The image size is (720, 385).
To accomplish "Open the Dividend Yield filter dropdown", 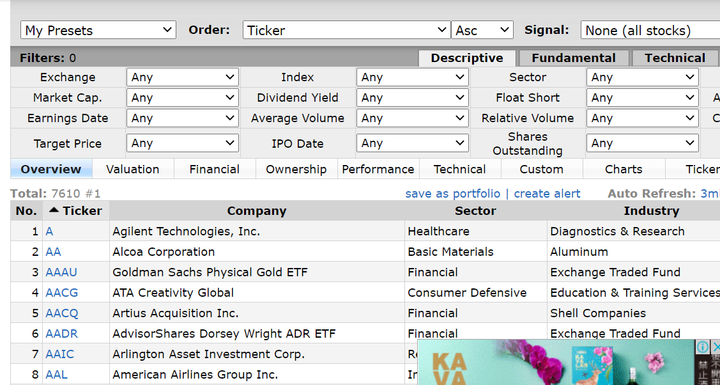I will pos(412,97).
